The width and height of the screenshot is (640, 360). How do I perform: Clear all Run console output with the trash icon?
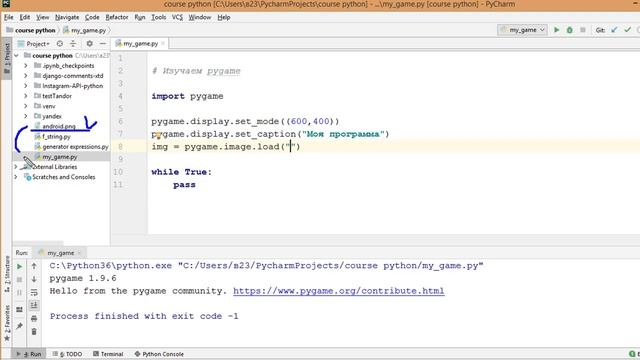(34, 331)
